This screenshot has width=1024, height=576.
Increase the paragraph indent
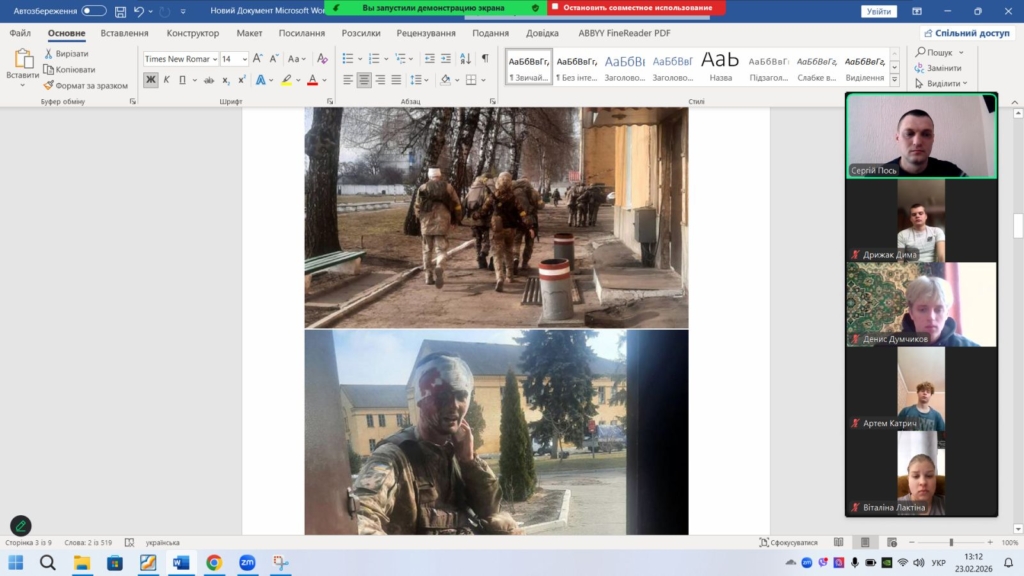point(445,59)
